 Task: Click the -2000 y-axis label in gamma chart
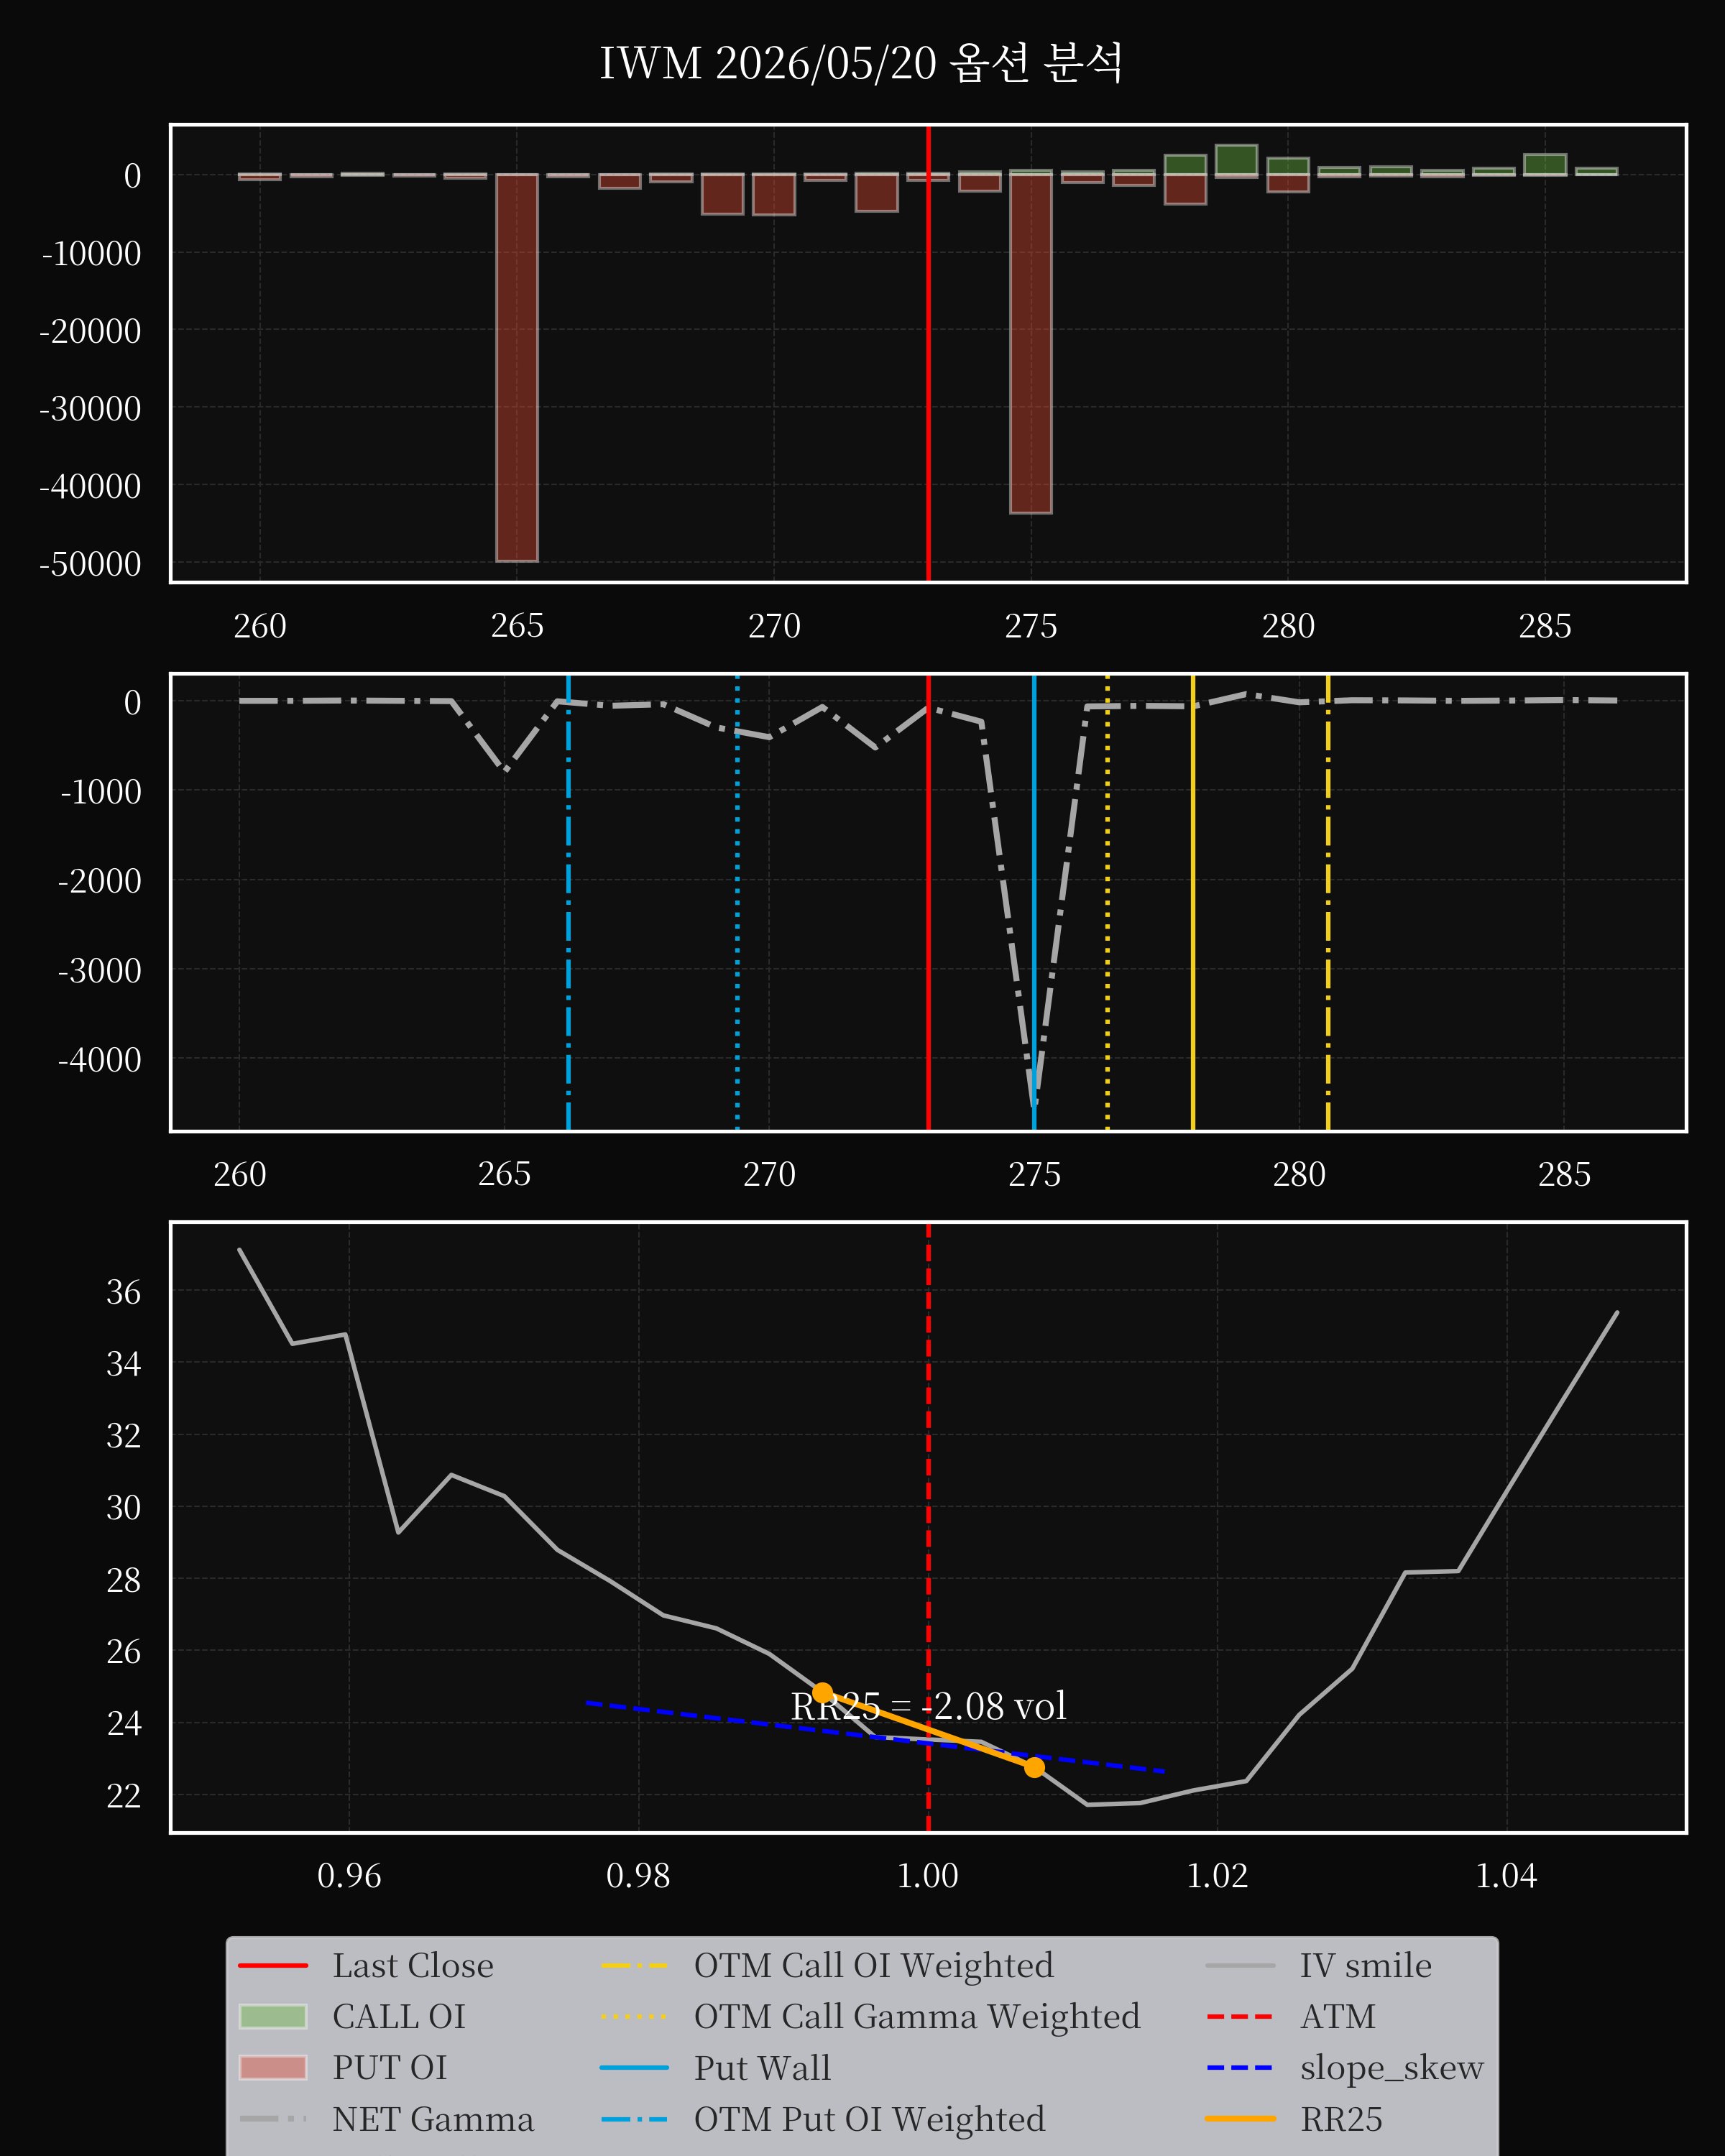[x=99, y=880]
